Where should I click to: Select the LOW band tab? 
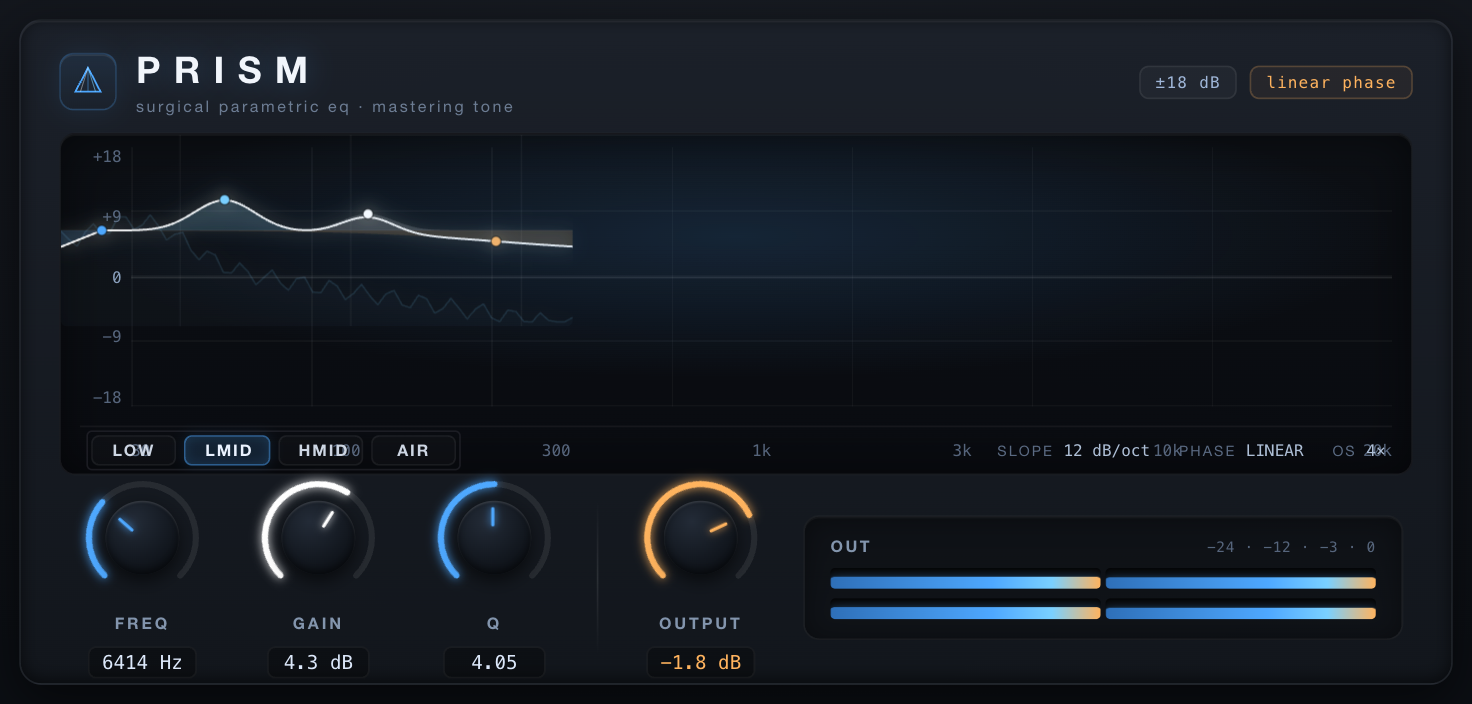[133, 451]
